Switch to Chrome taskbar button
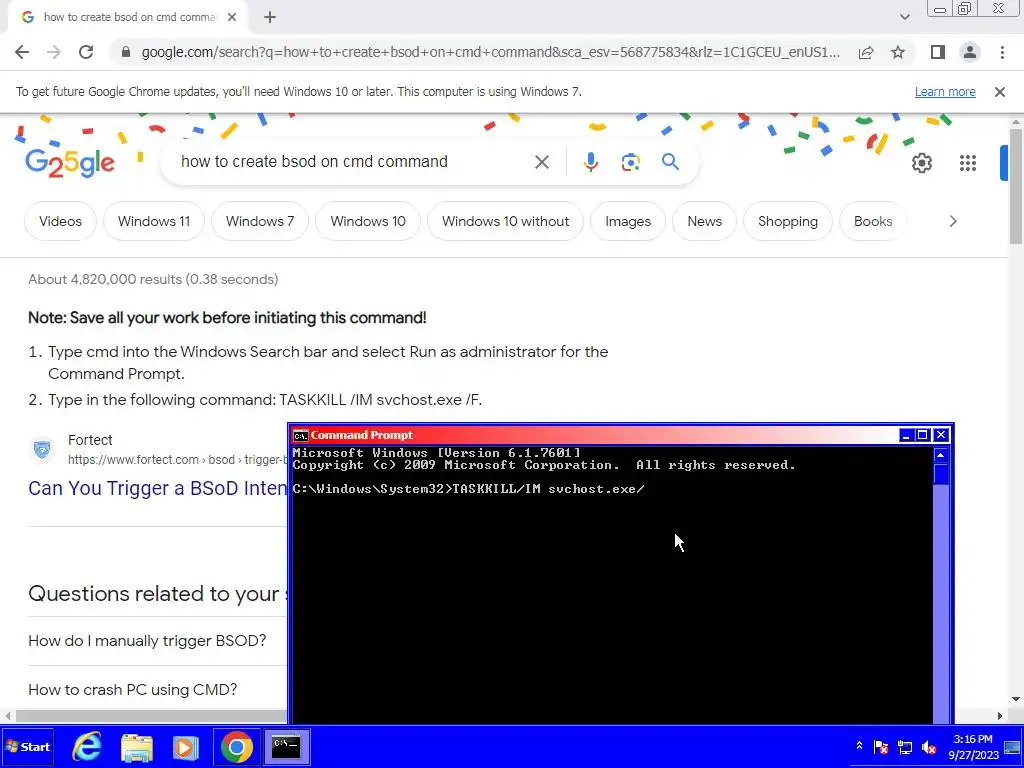The width and height of the screenshot is (1024, 768). click(x=236, y=747)
